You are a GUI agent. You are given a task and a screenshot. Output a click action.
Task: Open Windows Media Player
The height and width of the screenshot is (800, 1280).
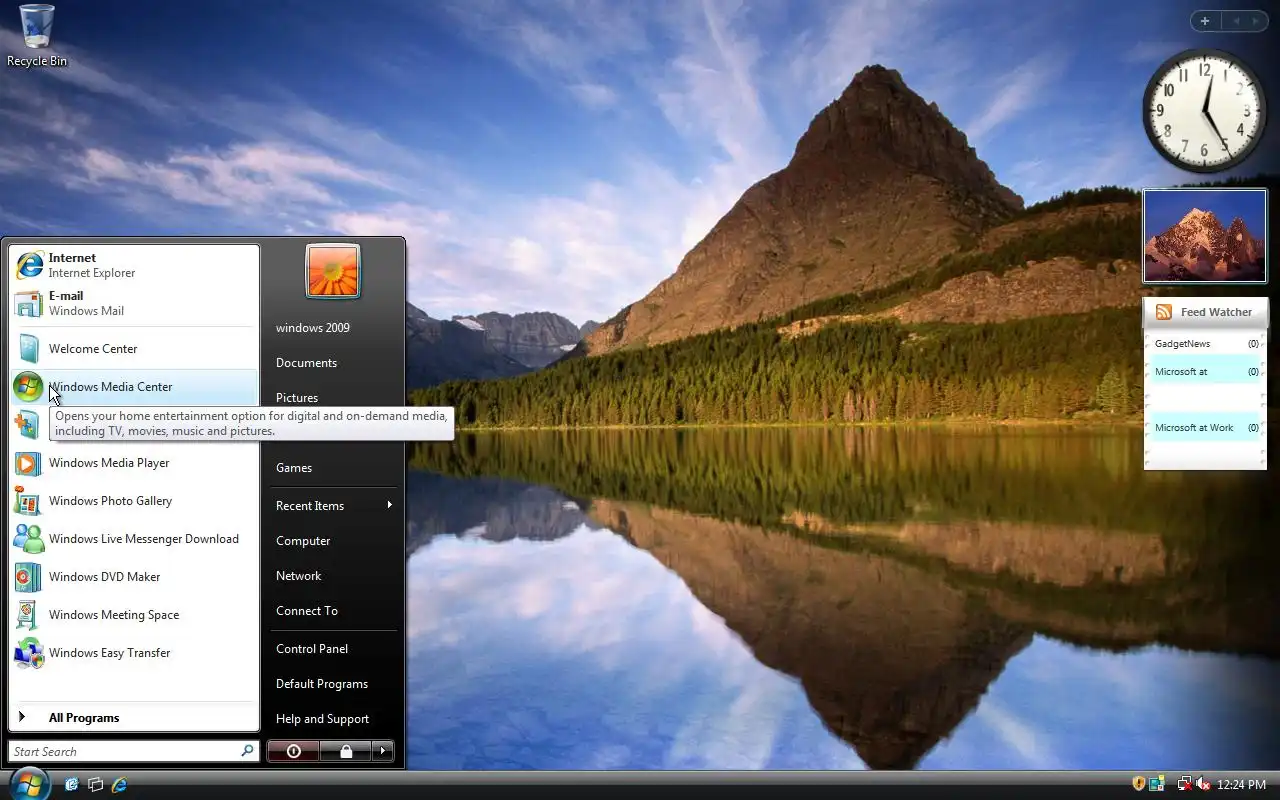coord(134,463)
